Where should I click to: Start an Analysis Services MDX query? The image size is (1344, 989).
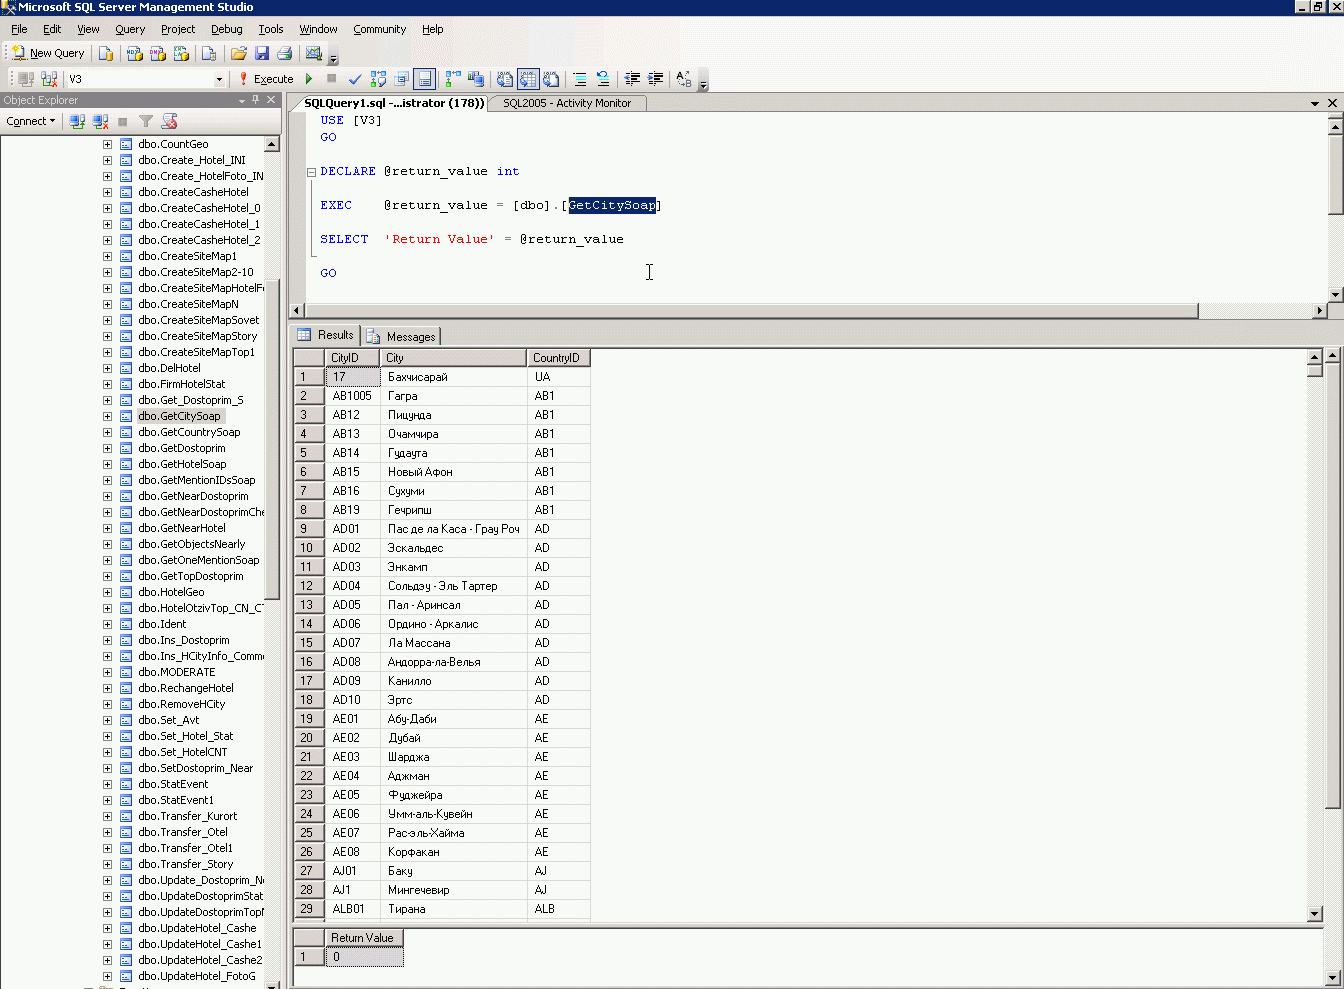(134, 53)
